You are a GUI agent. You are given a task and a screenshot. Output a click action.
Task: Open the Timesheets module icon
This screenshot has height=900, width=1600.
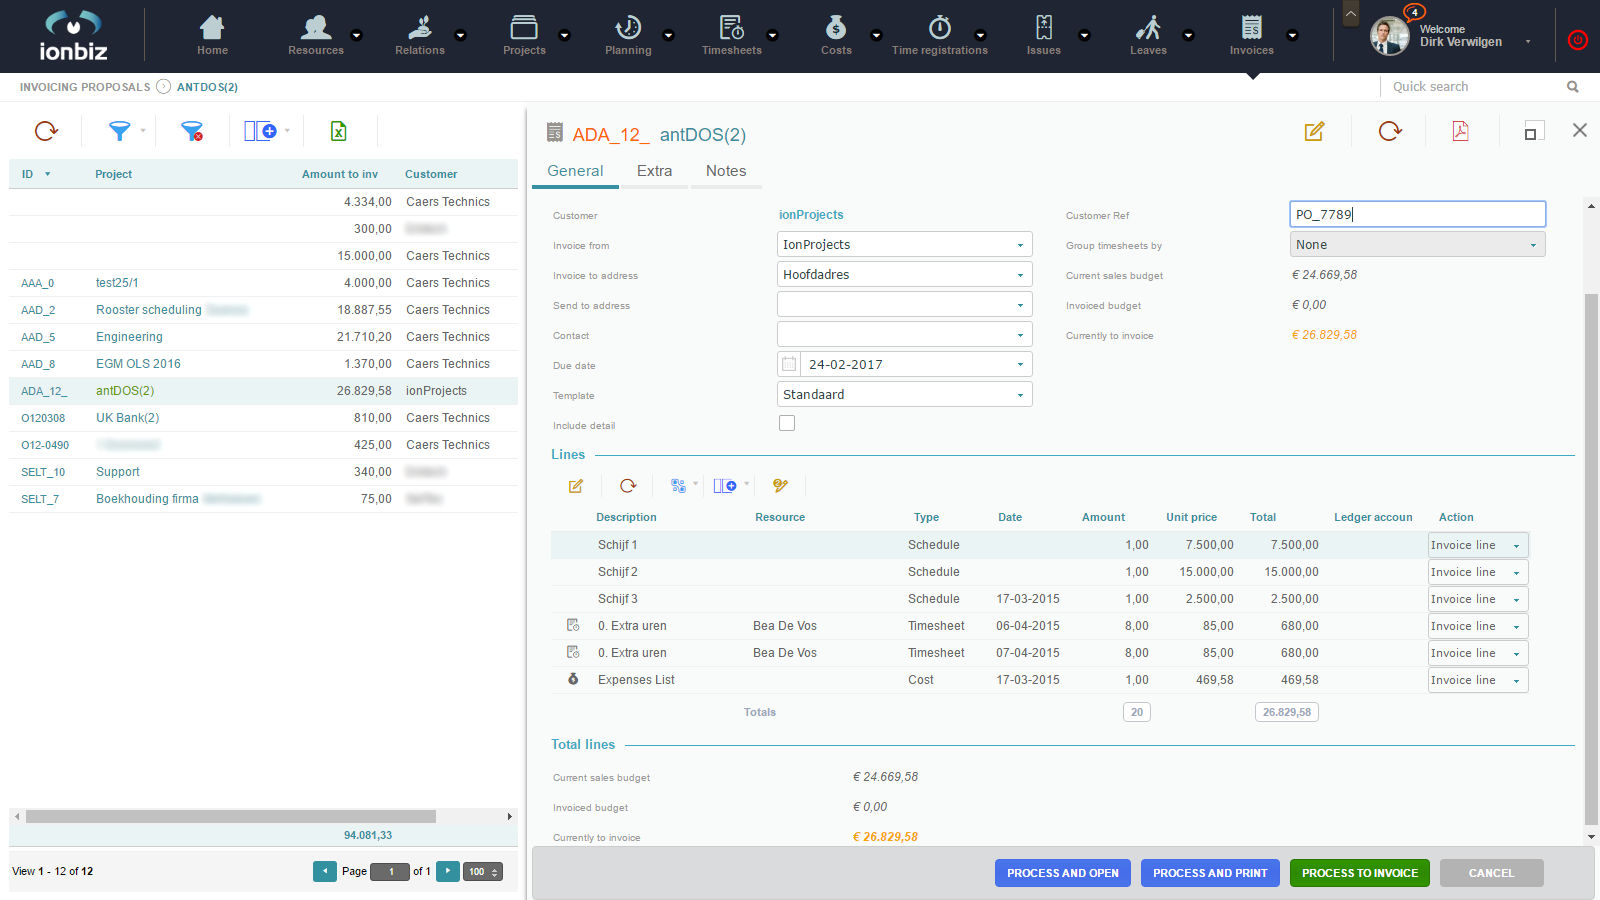coord(732,27)
